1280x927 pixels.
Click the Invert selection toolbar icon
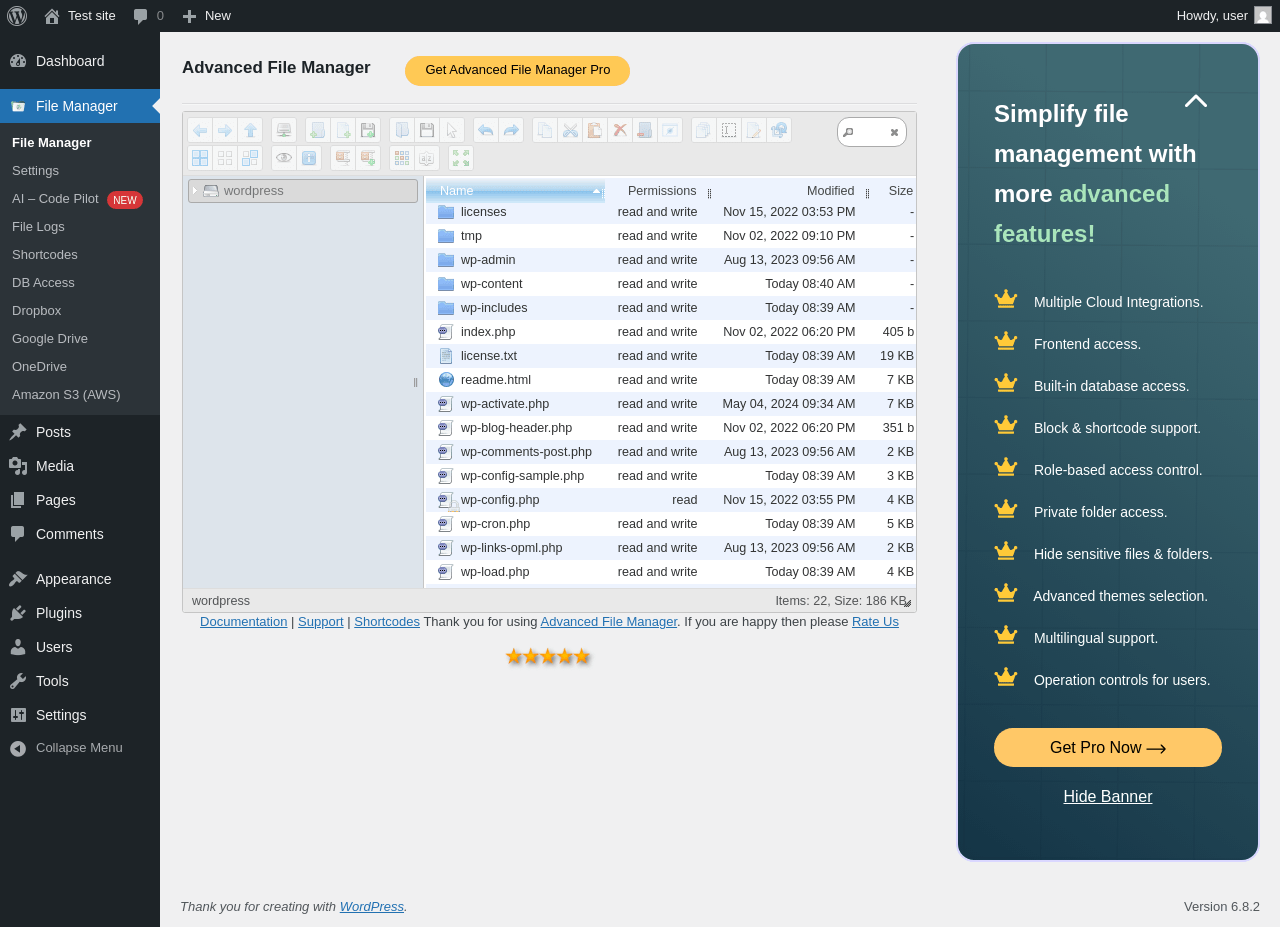coord(250,158)
